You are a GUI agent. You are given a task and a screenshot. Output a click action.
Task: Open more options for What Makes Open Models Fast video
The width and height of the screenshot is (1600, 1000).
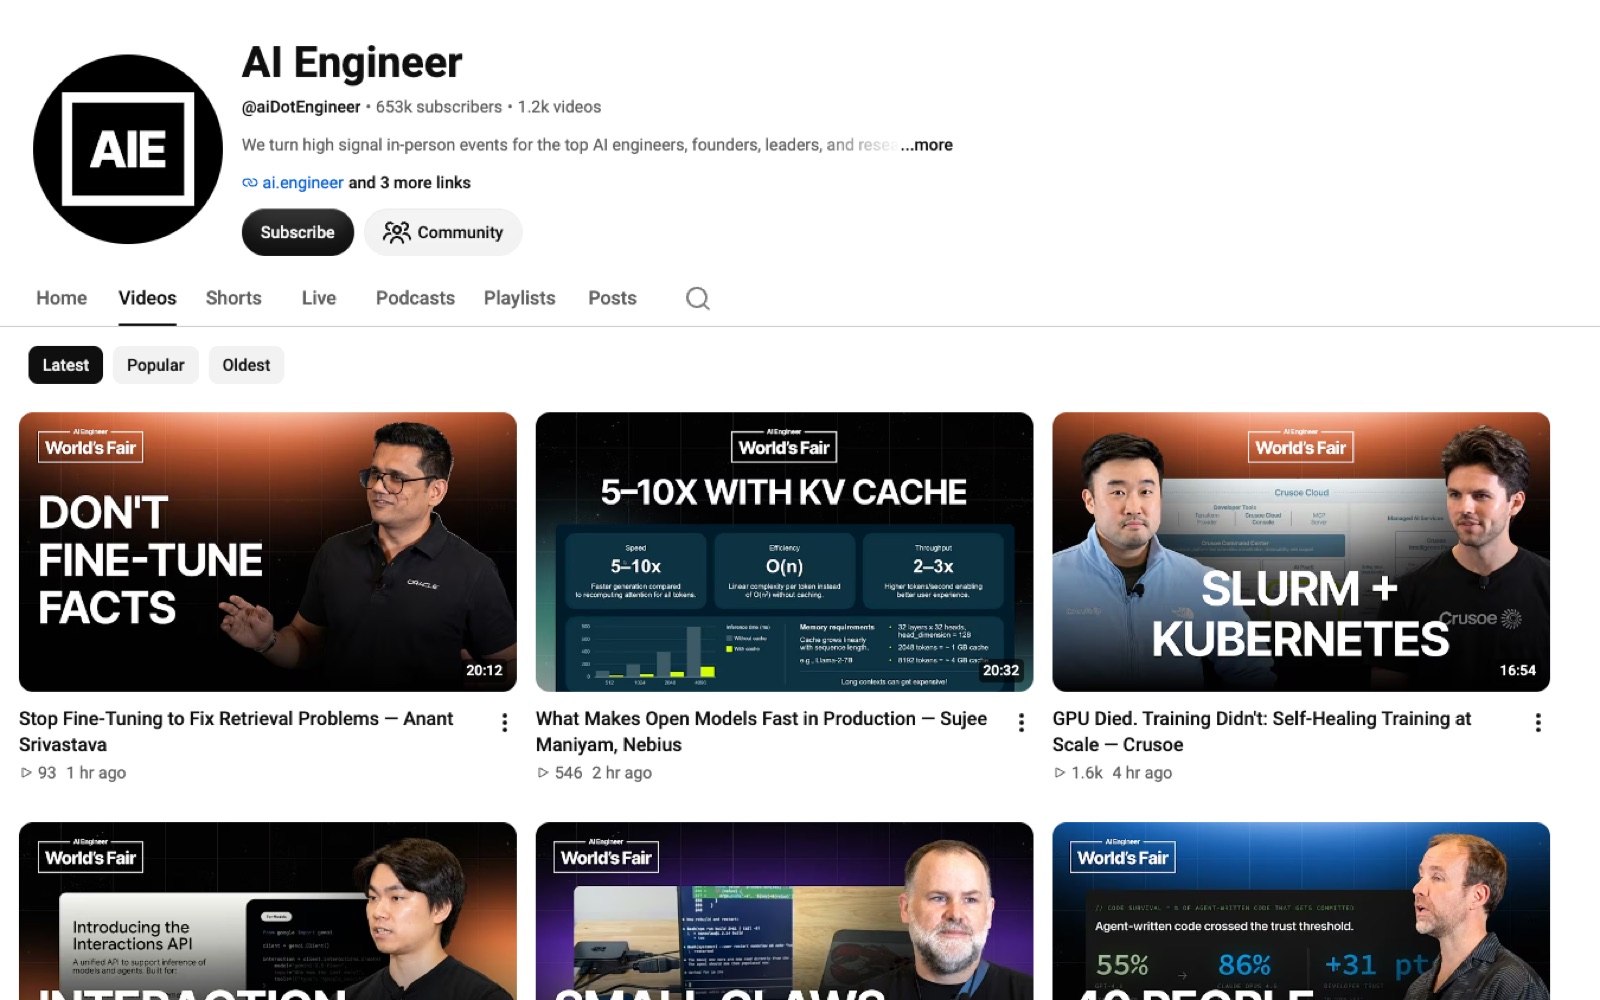[x=1021, y=722]
